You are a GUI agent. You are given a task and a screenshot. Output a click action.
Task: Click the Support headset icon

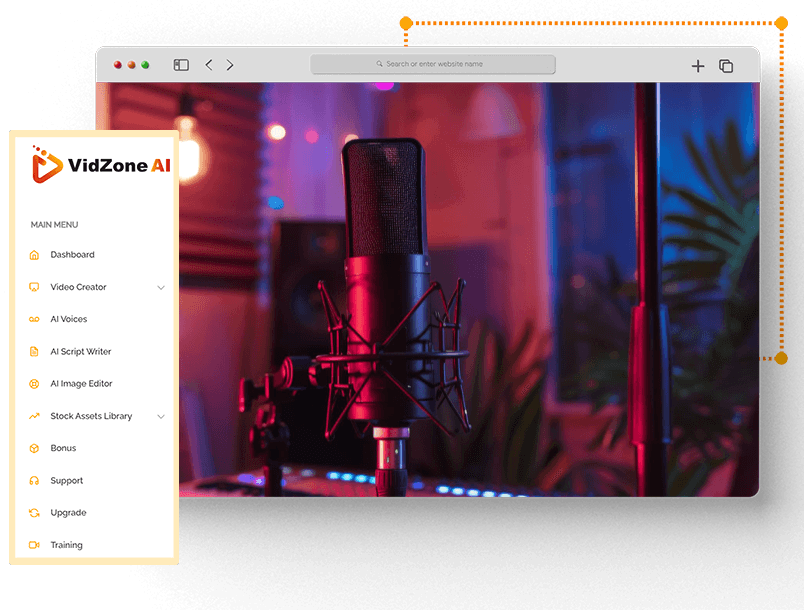[34, 481]
